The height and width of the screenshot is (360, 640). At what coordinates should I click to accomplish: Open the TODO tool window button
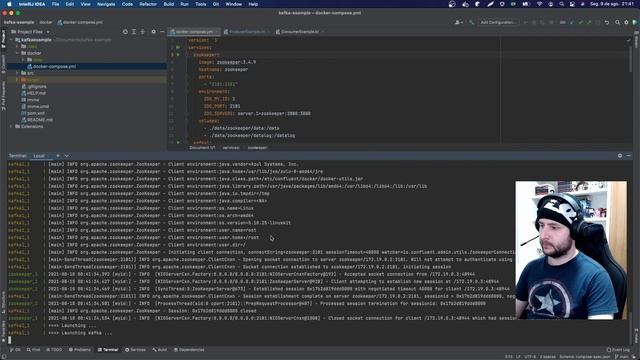pos(54,350)
